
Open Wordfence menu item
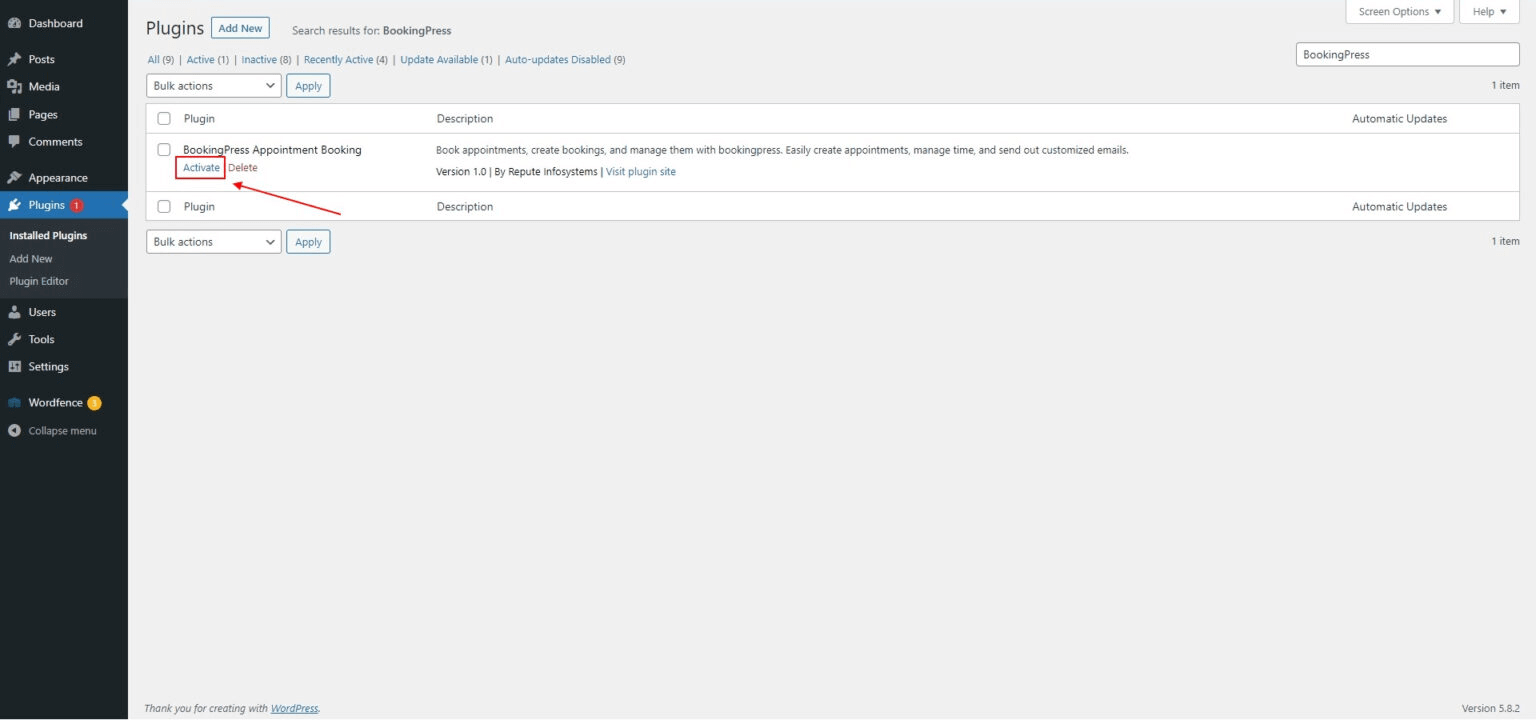pyautogui.click(x=56, y=403)
